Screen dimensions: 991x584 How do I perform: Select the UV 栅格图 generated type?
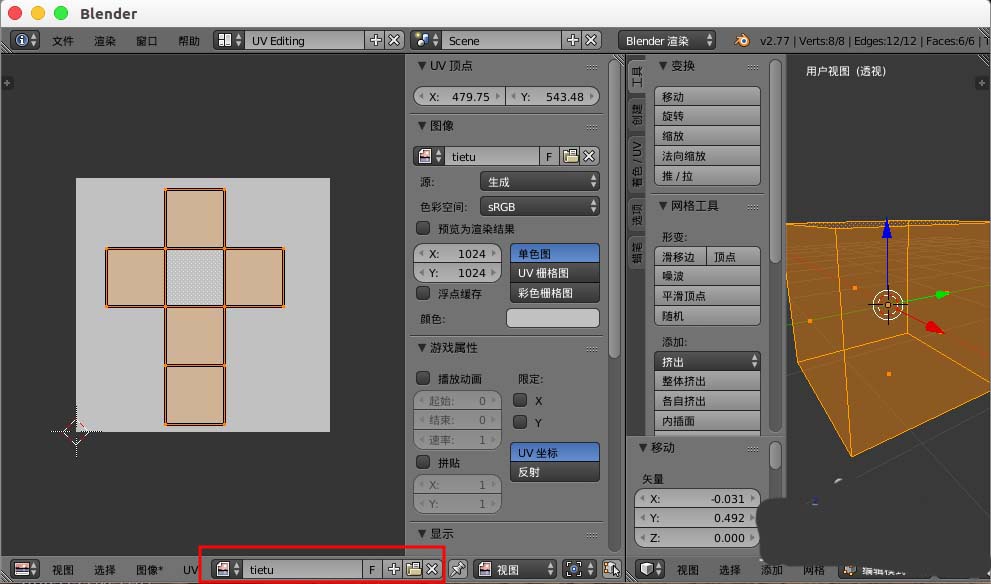pos(554,273)
